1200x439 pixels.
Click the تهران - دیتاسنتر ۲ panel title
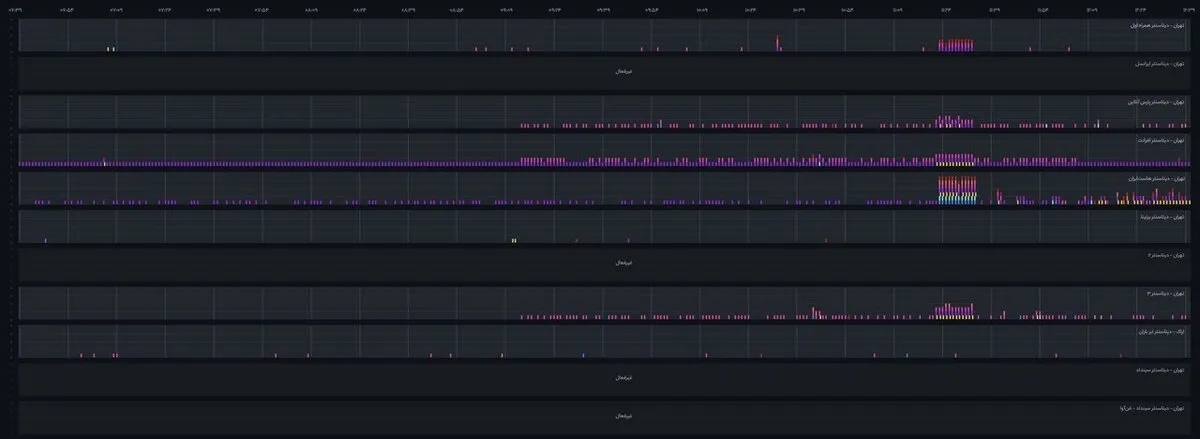pos(1165,254)
